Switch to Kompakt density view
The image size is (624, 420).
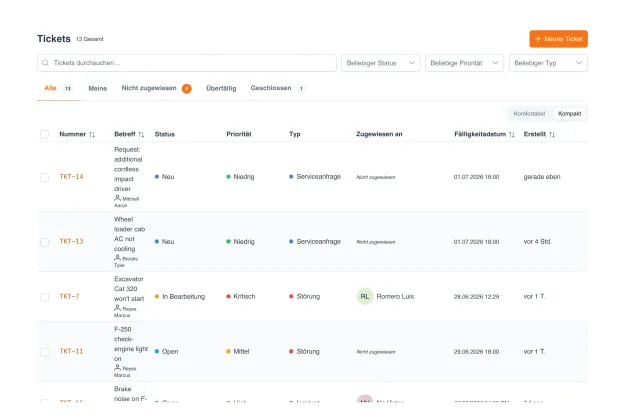569,114
